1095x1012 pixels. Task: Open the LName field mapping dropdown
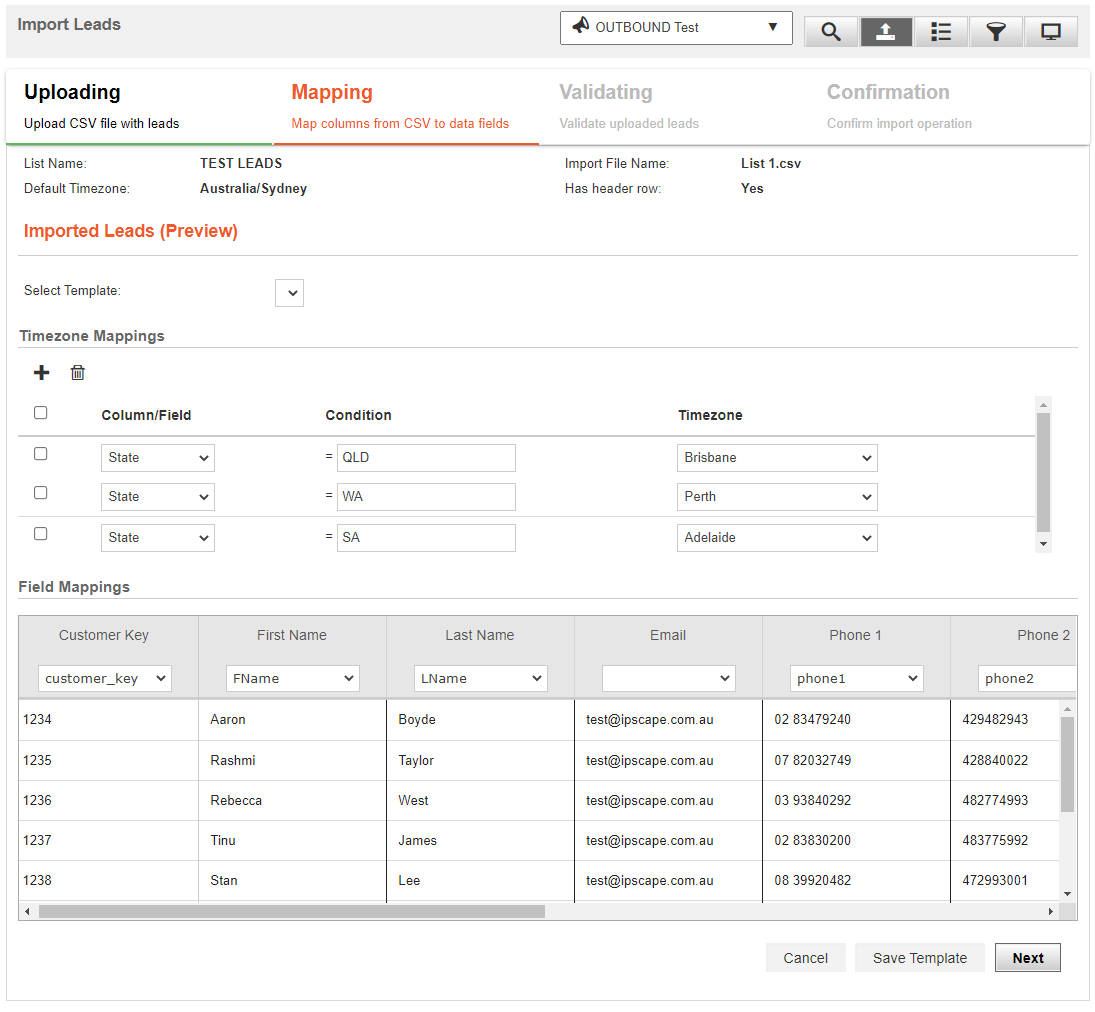[x=480, y=678]
